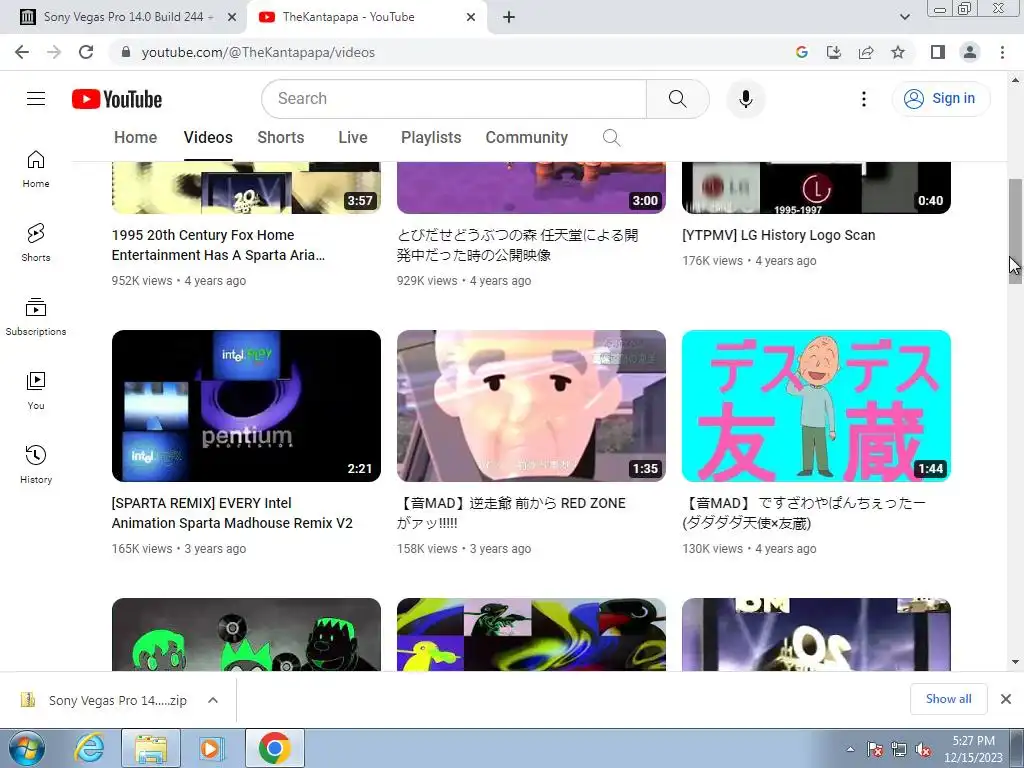Expand Sony Vegas Pro download options chevron

[x=213, y=700]
